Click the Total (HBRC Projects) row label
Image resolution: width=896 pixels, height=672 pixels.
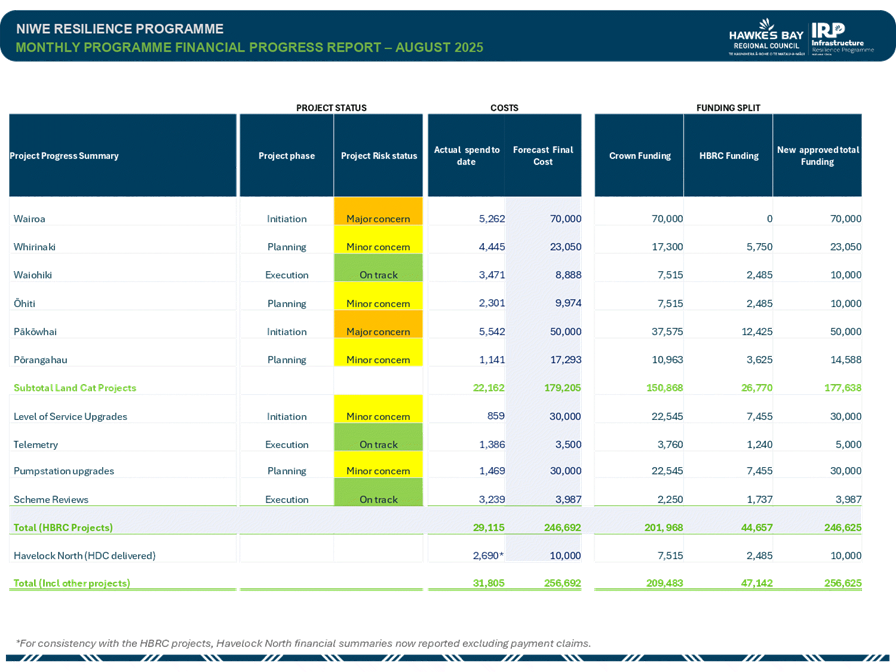pos(61,526)
